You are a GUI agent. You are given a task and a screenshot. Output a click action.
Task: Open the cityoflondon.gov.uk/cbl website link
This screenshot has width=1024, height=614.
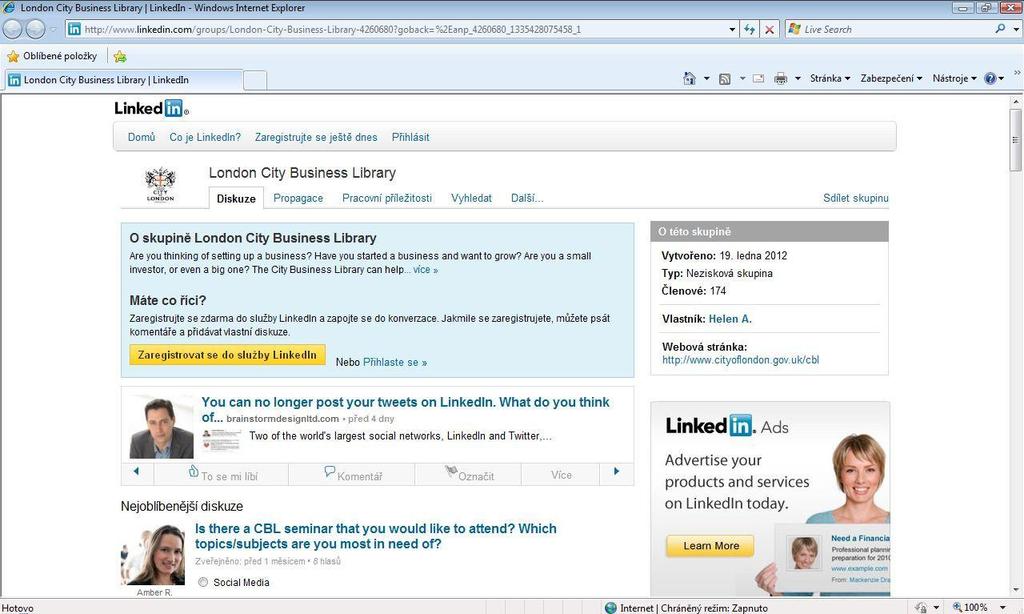741,360
